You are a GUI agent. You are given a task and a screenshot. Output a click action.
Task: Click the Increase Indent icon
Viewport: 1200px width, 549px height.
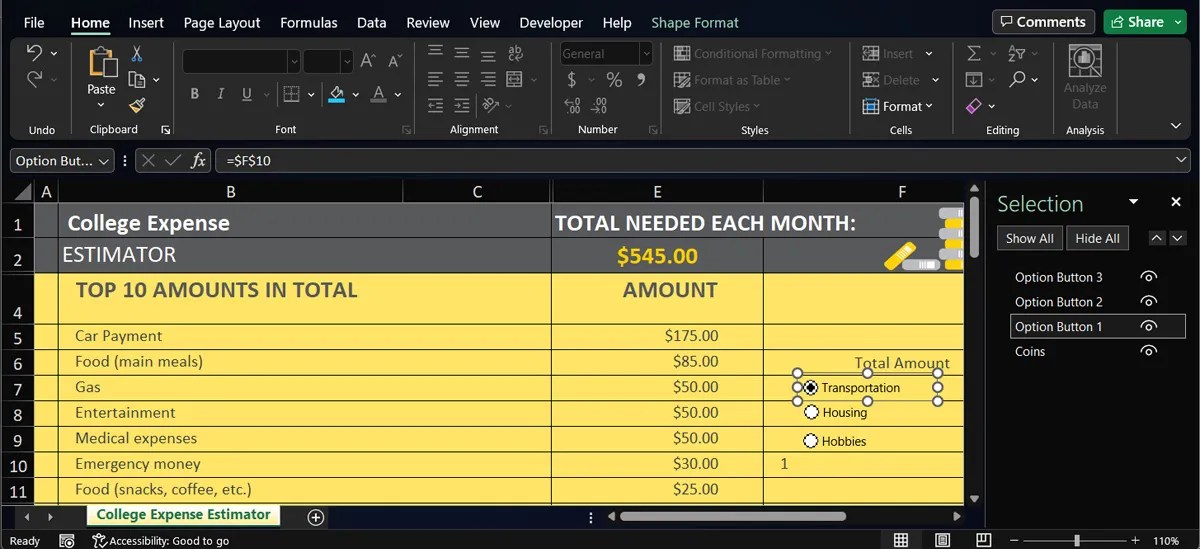pos(462,104)
